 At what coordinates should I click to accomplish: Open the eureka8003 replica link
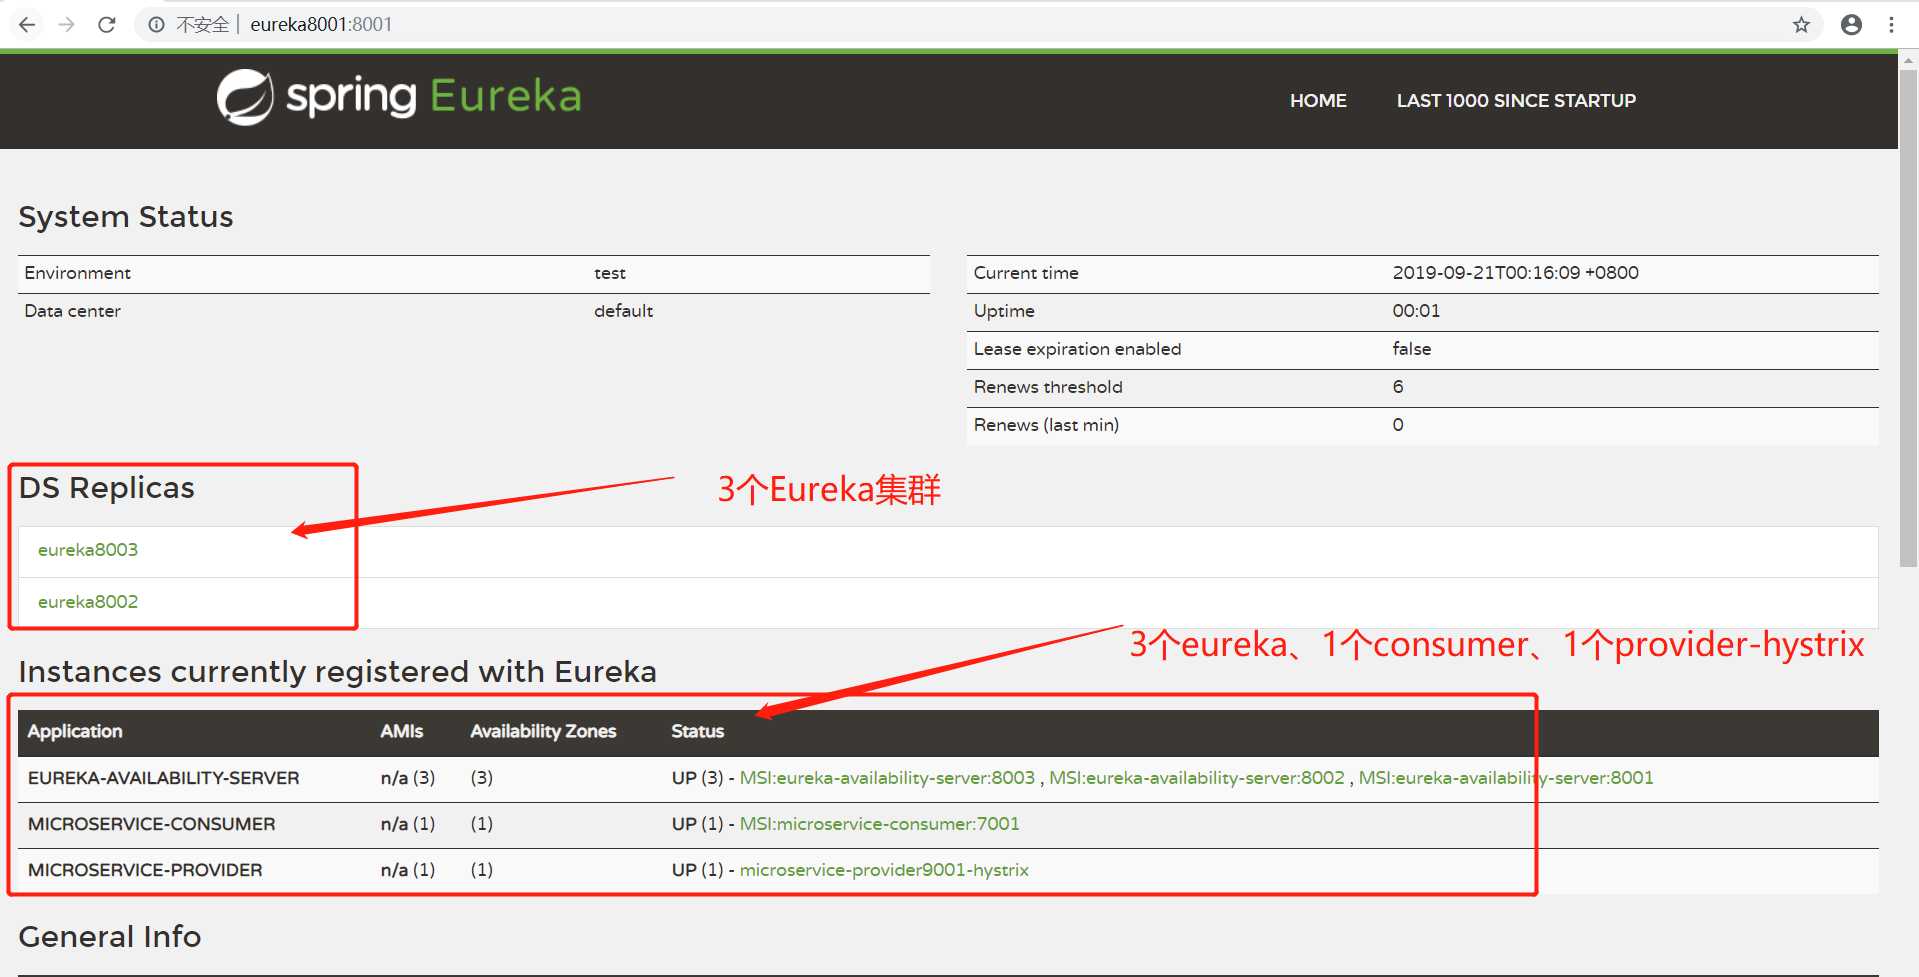pyautogui.click(x=88, y=549)
